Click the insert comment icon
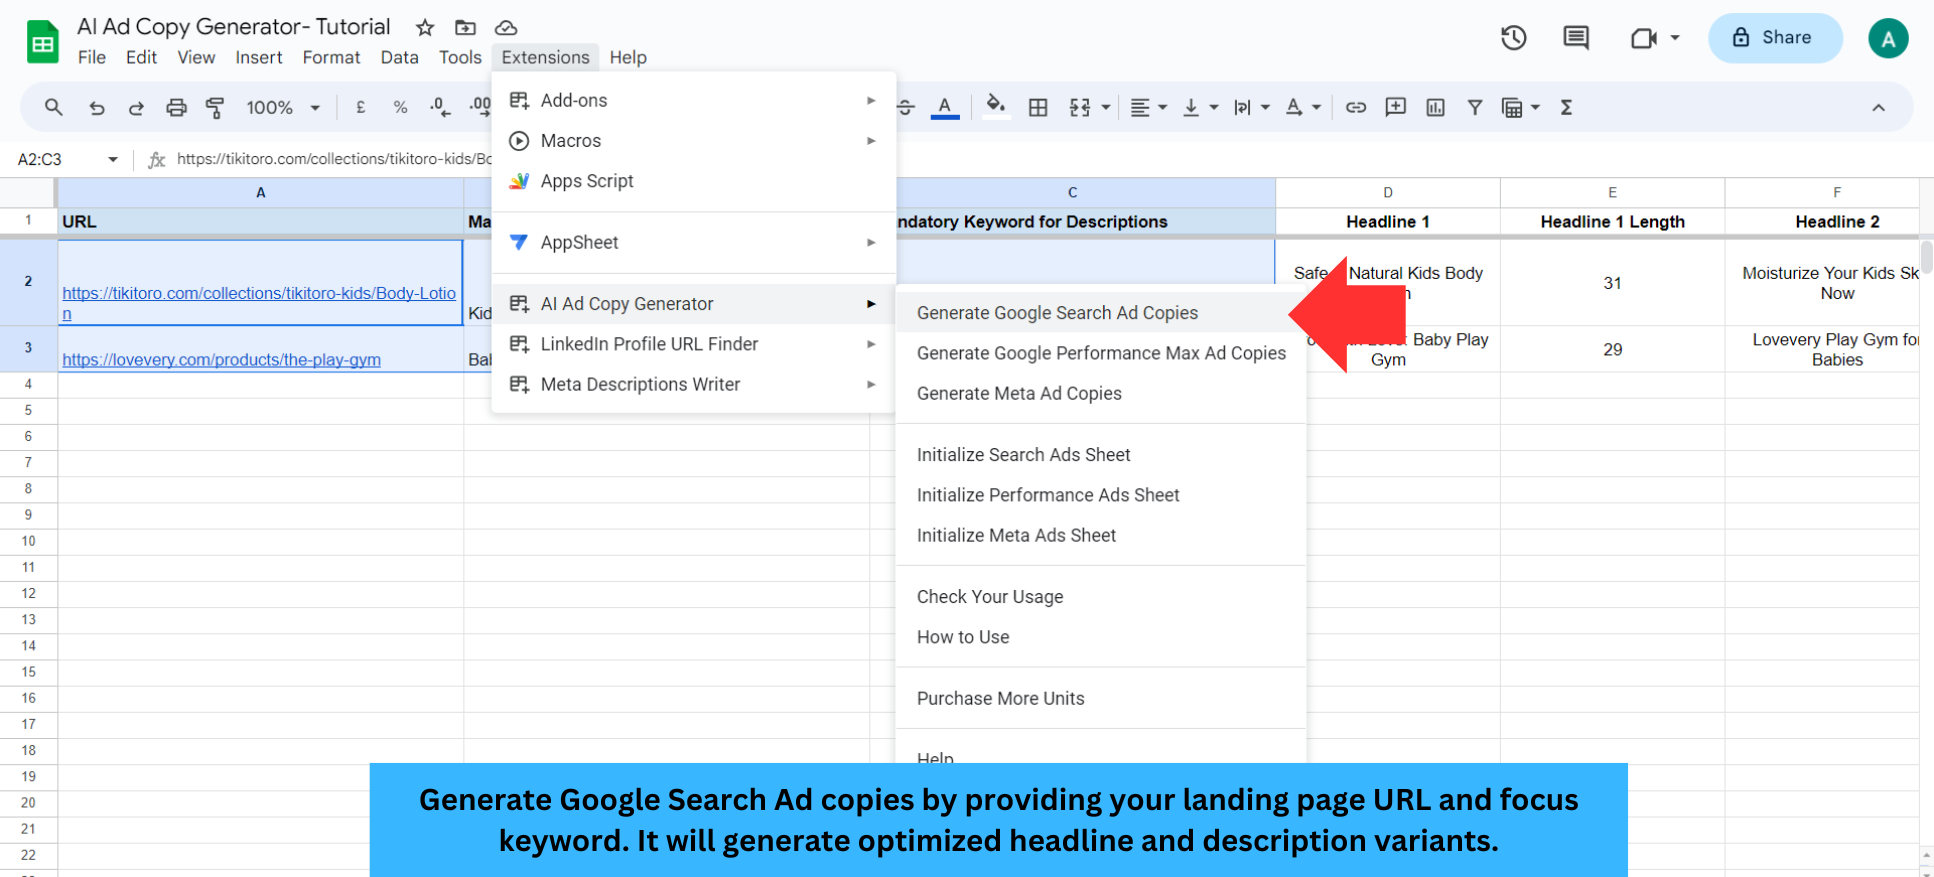 pyautogui.click(x=1396, y=107)
